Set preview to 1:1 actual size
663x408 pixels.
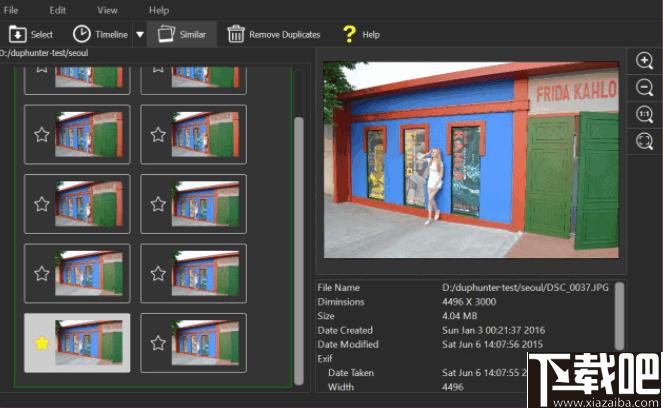[x=644, y=115]
